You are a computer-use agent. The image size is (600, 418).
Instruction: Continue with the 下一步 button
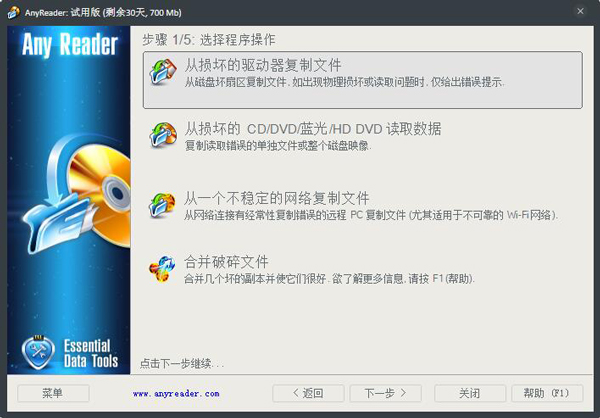(x=386, y=393)
